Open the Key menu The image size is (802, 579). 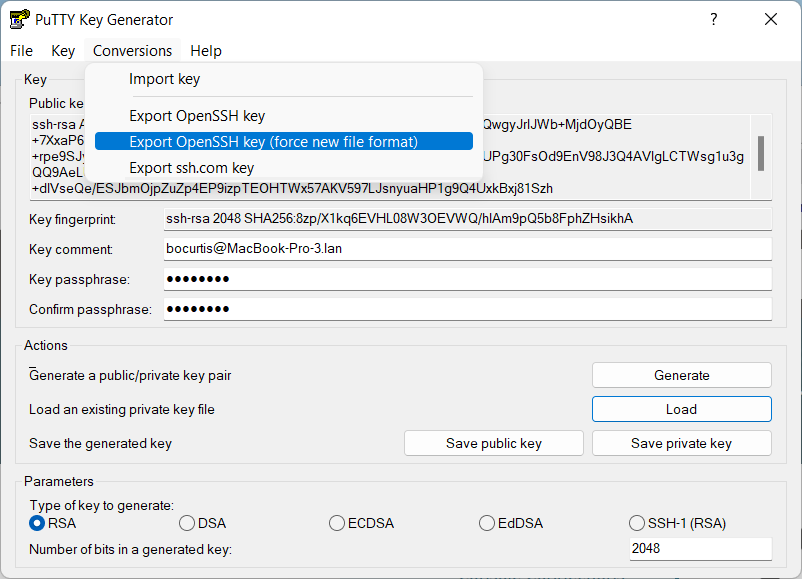pyautogui.click(x=63, y=51)
